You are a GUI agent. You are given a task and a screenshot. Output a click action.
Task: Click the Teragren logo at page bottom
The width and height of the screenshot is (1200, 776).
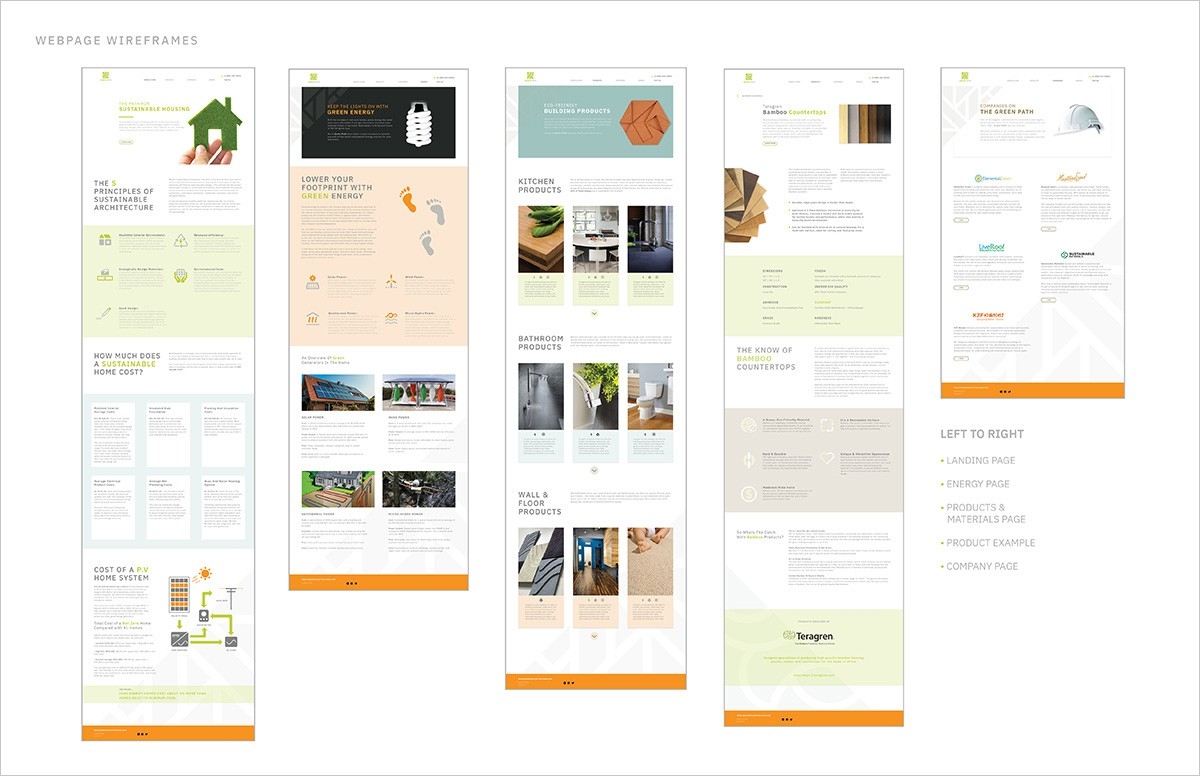tap(812, 636)
